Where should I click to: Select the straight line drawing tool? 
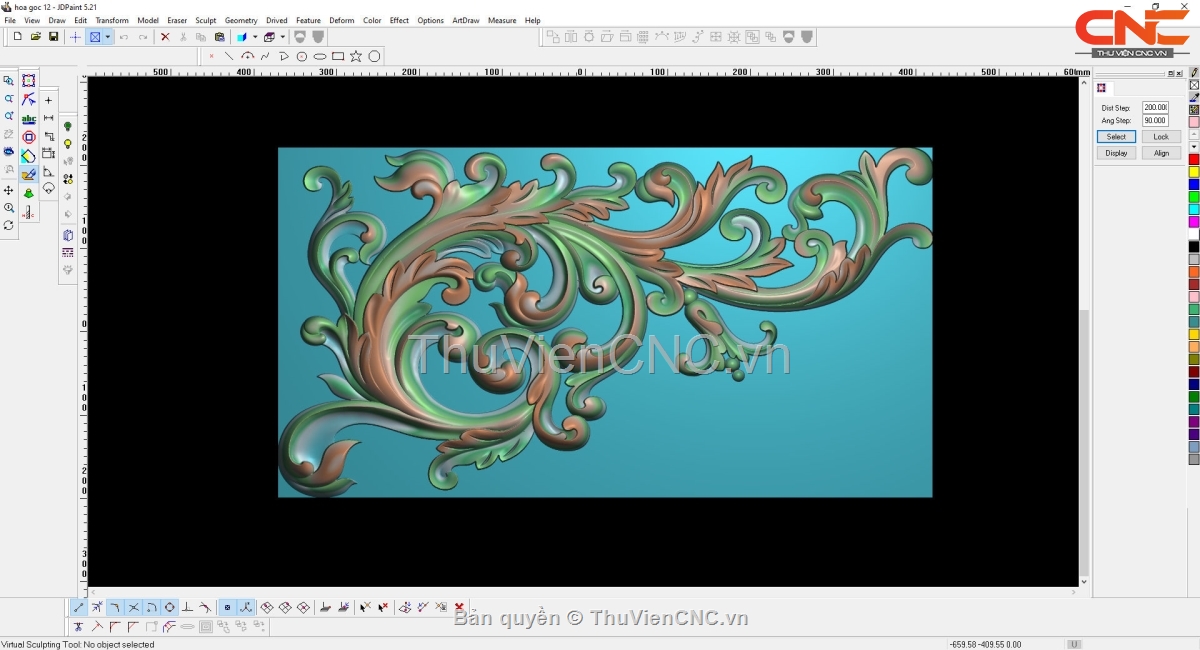[x=229, y=56]
